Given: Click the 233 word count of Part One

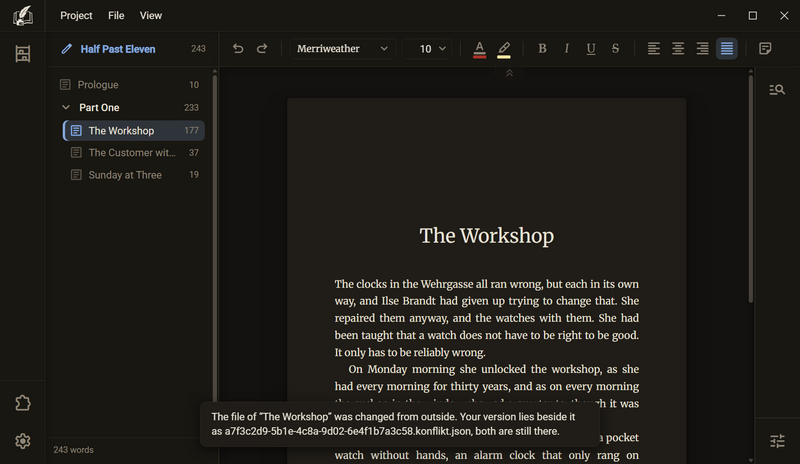Looking at the screenshot, I should point(191,108).
